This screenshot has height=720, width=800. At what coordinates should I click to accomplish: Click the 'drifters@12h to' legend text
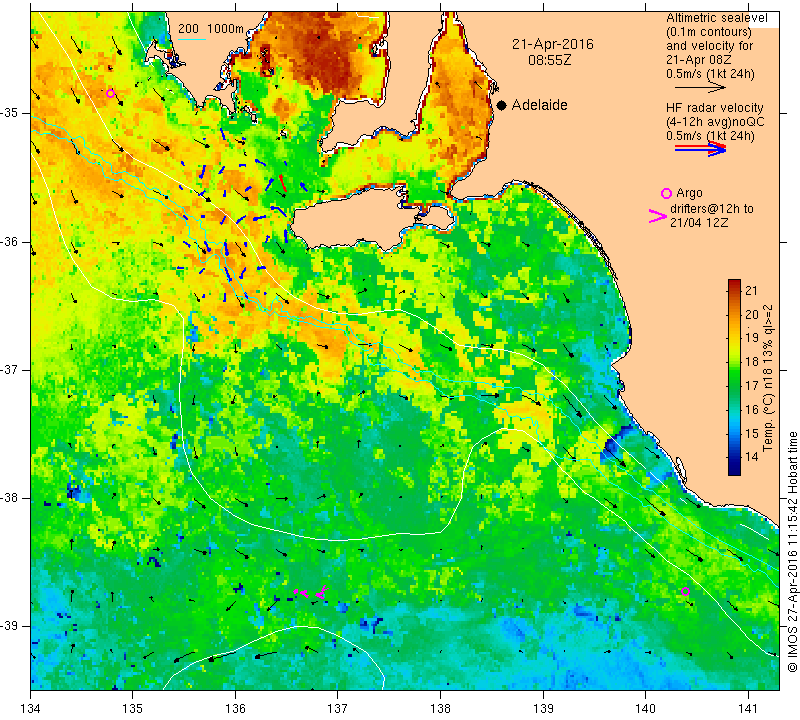[x=712, y=209]
